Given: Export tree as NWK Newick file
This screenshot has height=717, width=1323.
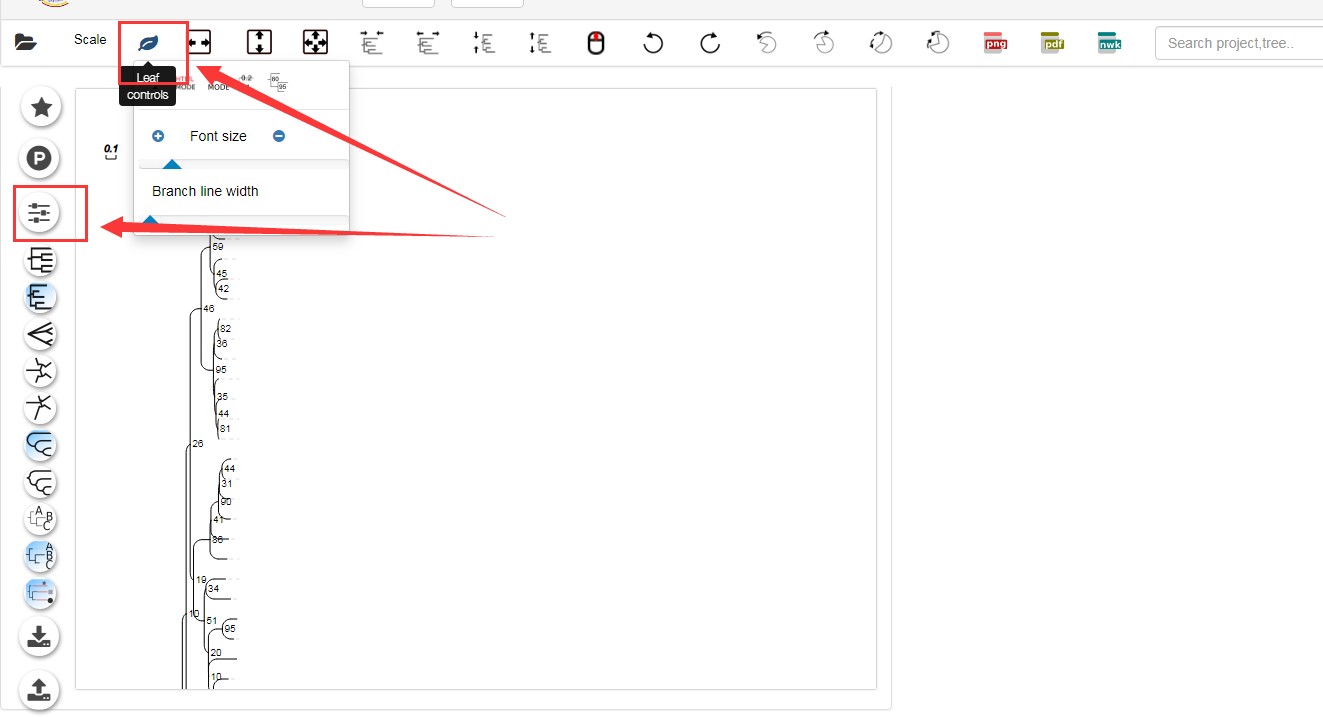Looking at the screenshot, I should pos(1109,43).
